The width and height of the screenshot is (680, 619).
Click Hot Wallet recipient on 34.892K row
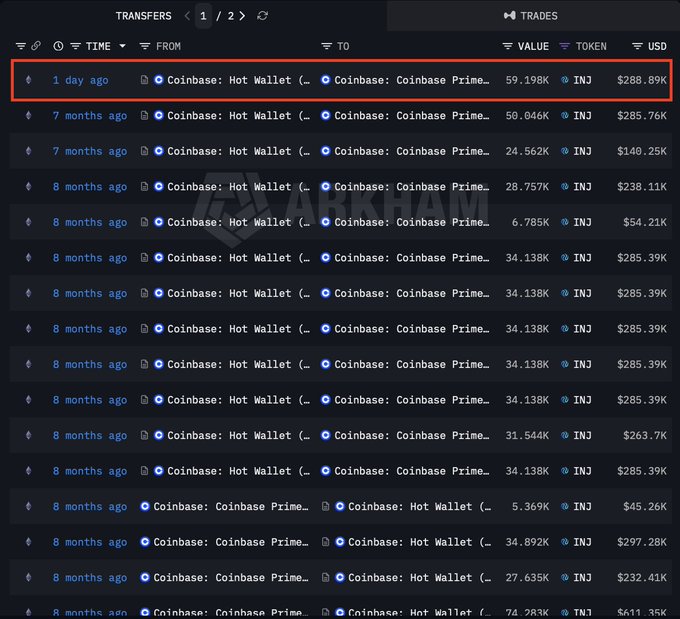(x=419, y=542)
